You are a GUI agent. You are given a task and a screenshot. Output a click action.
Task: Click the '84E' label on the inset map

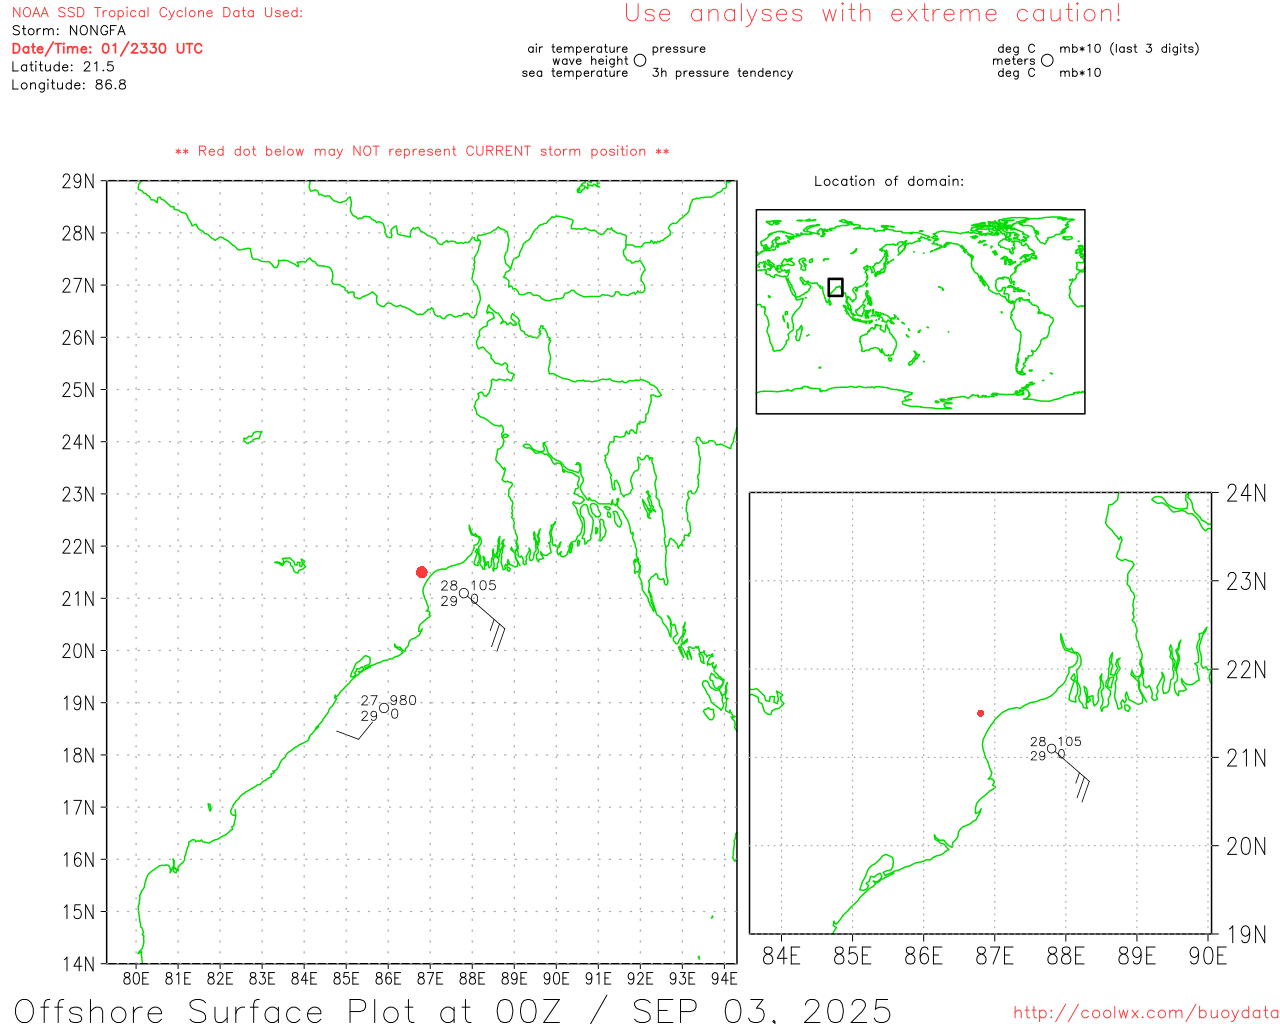tap(781, 956)
